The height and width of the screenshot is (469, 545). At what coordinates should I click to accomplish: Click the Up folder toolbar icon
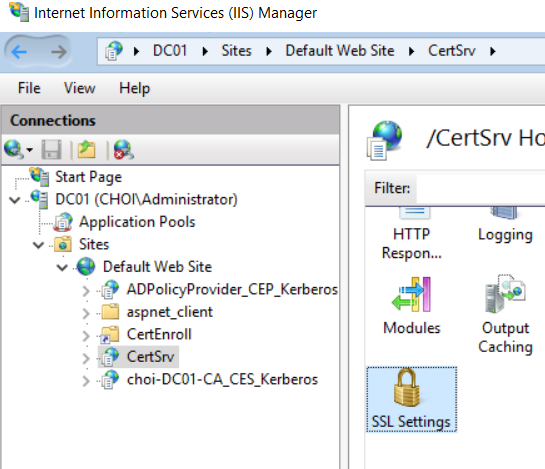point(86,149)
